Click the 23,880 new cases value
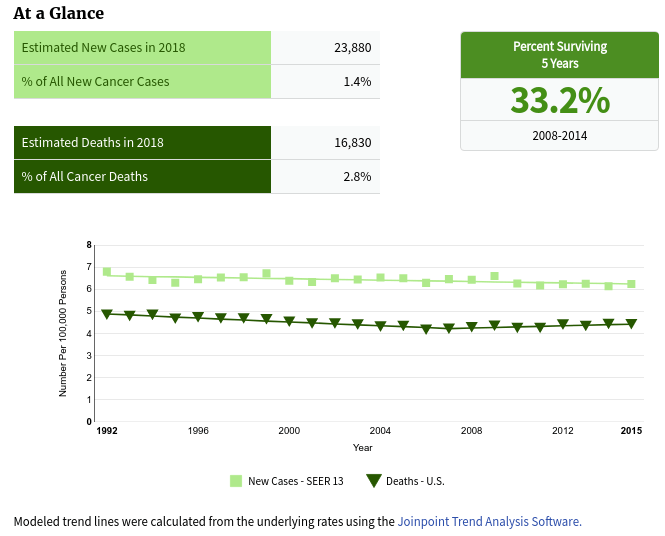Image resolution: width=665 pixels, height=536 pixels. (x=353, y=48)
